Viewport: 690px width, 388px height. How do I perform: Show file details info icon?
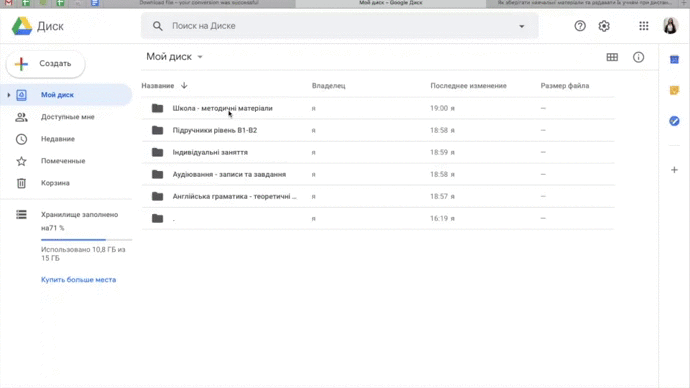coord(638,57)
